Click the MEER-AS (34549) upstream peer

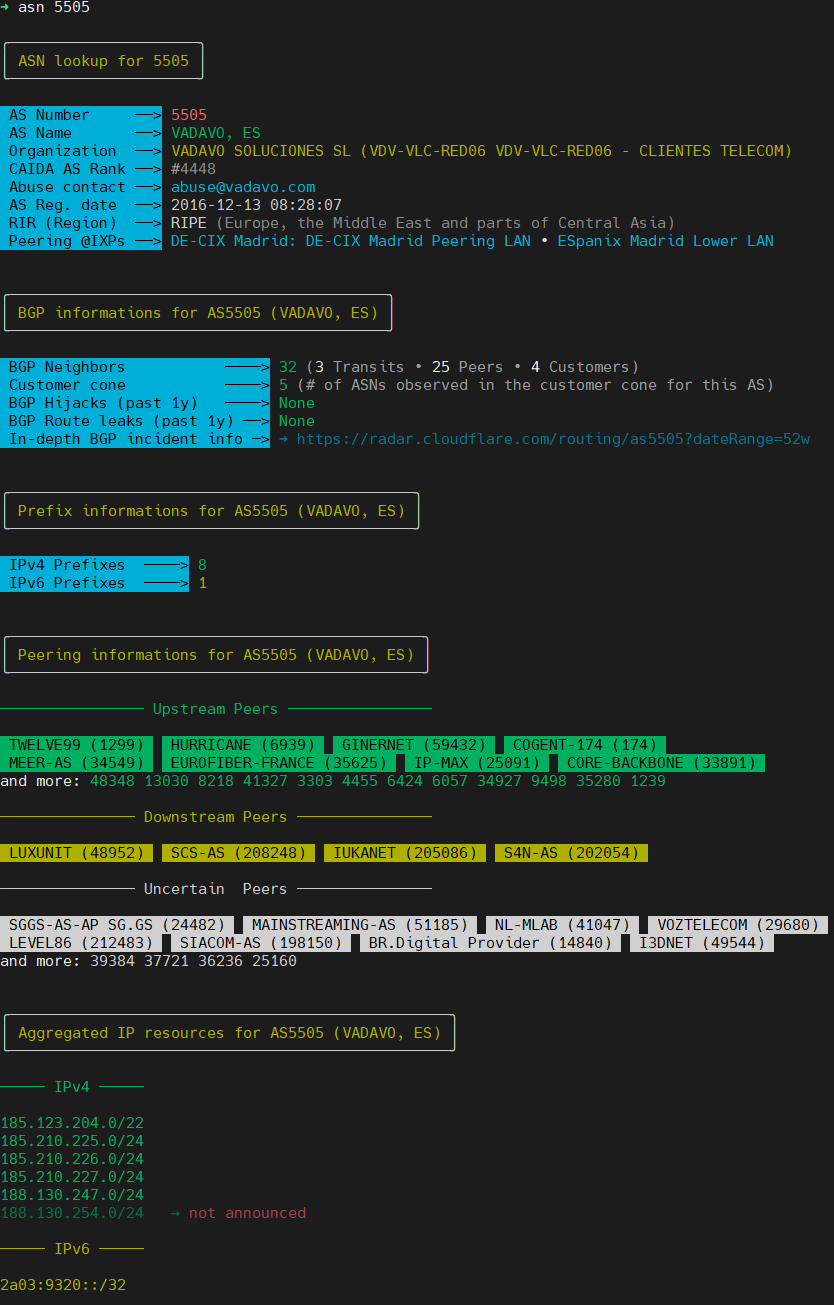click(77, 763)
